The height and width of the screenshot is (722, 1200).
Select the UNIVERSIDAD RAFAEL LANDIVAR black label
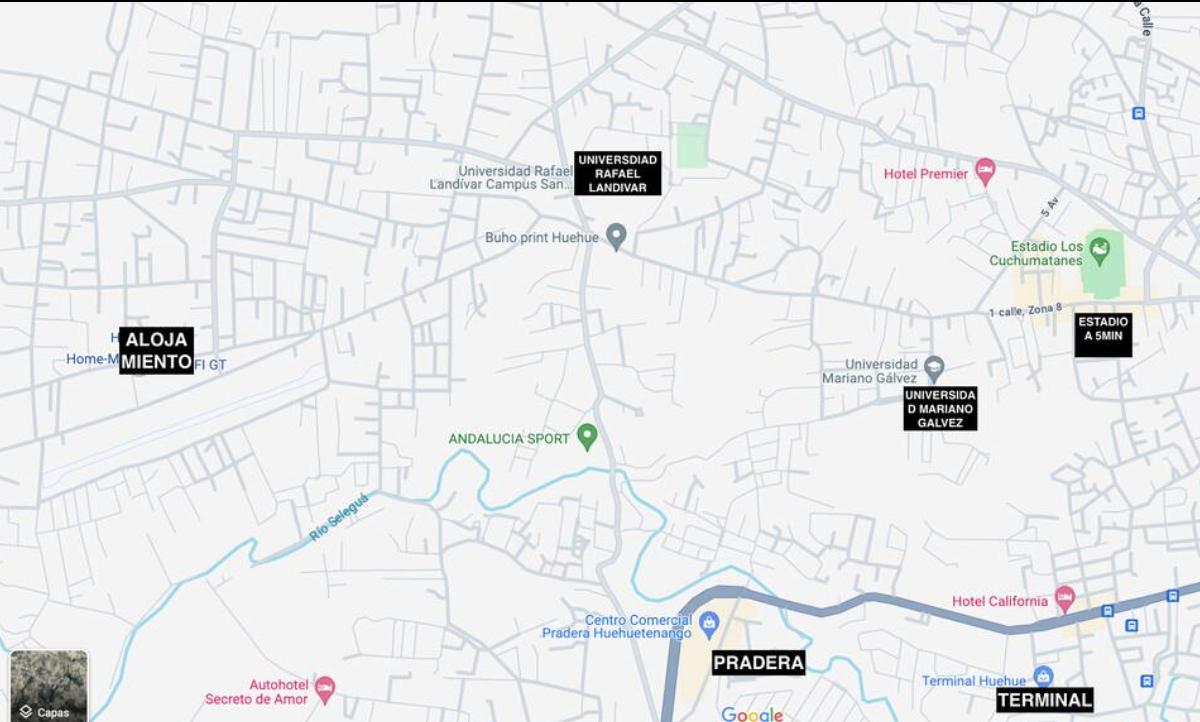(618, 173)
